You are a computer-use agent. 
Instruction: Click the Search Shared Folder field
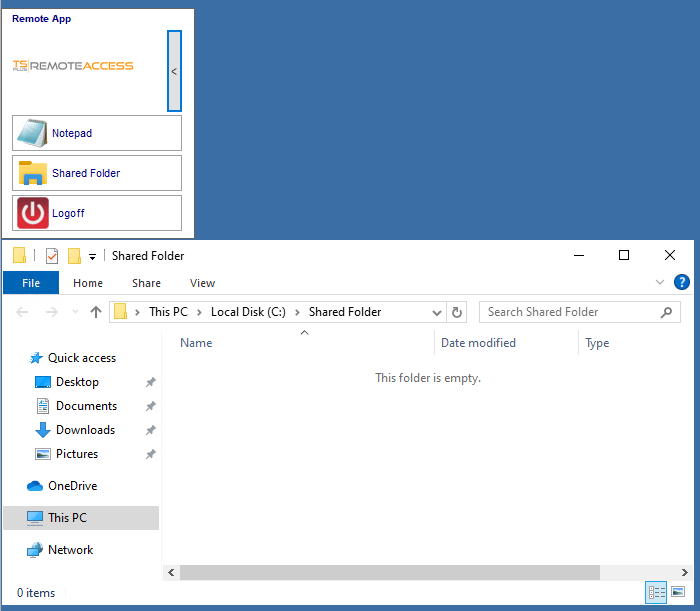pos(570,312)
